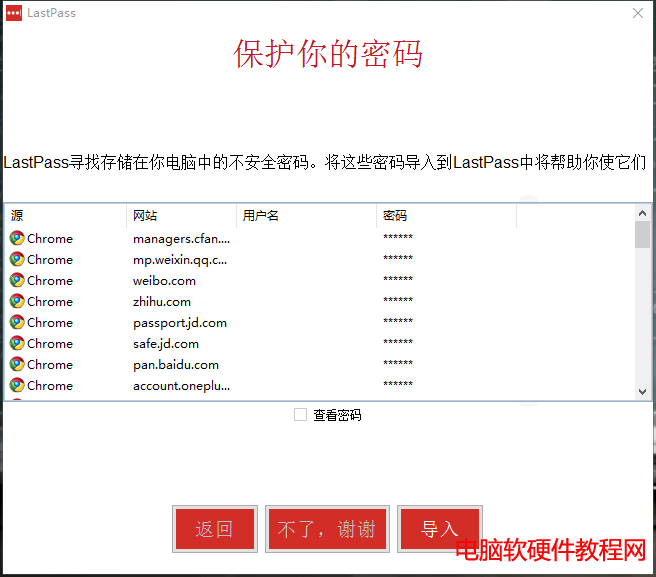Close the LastPass window

click(x=638, y=13)
